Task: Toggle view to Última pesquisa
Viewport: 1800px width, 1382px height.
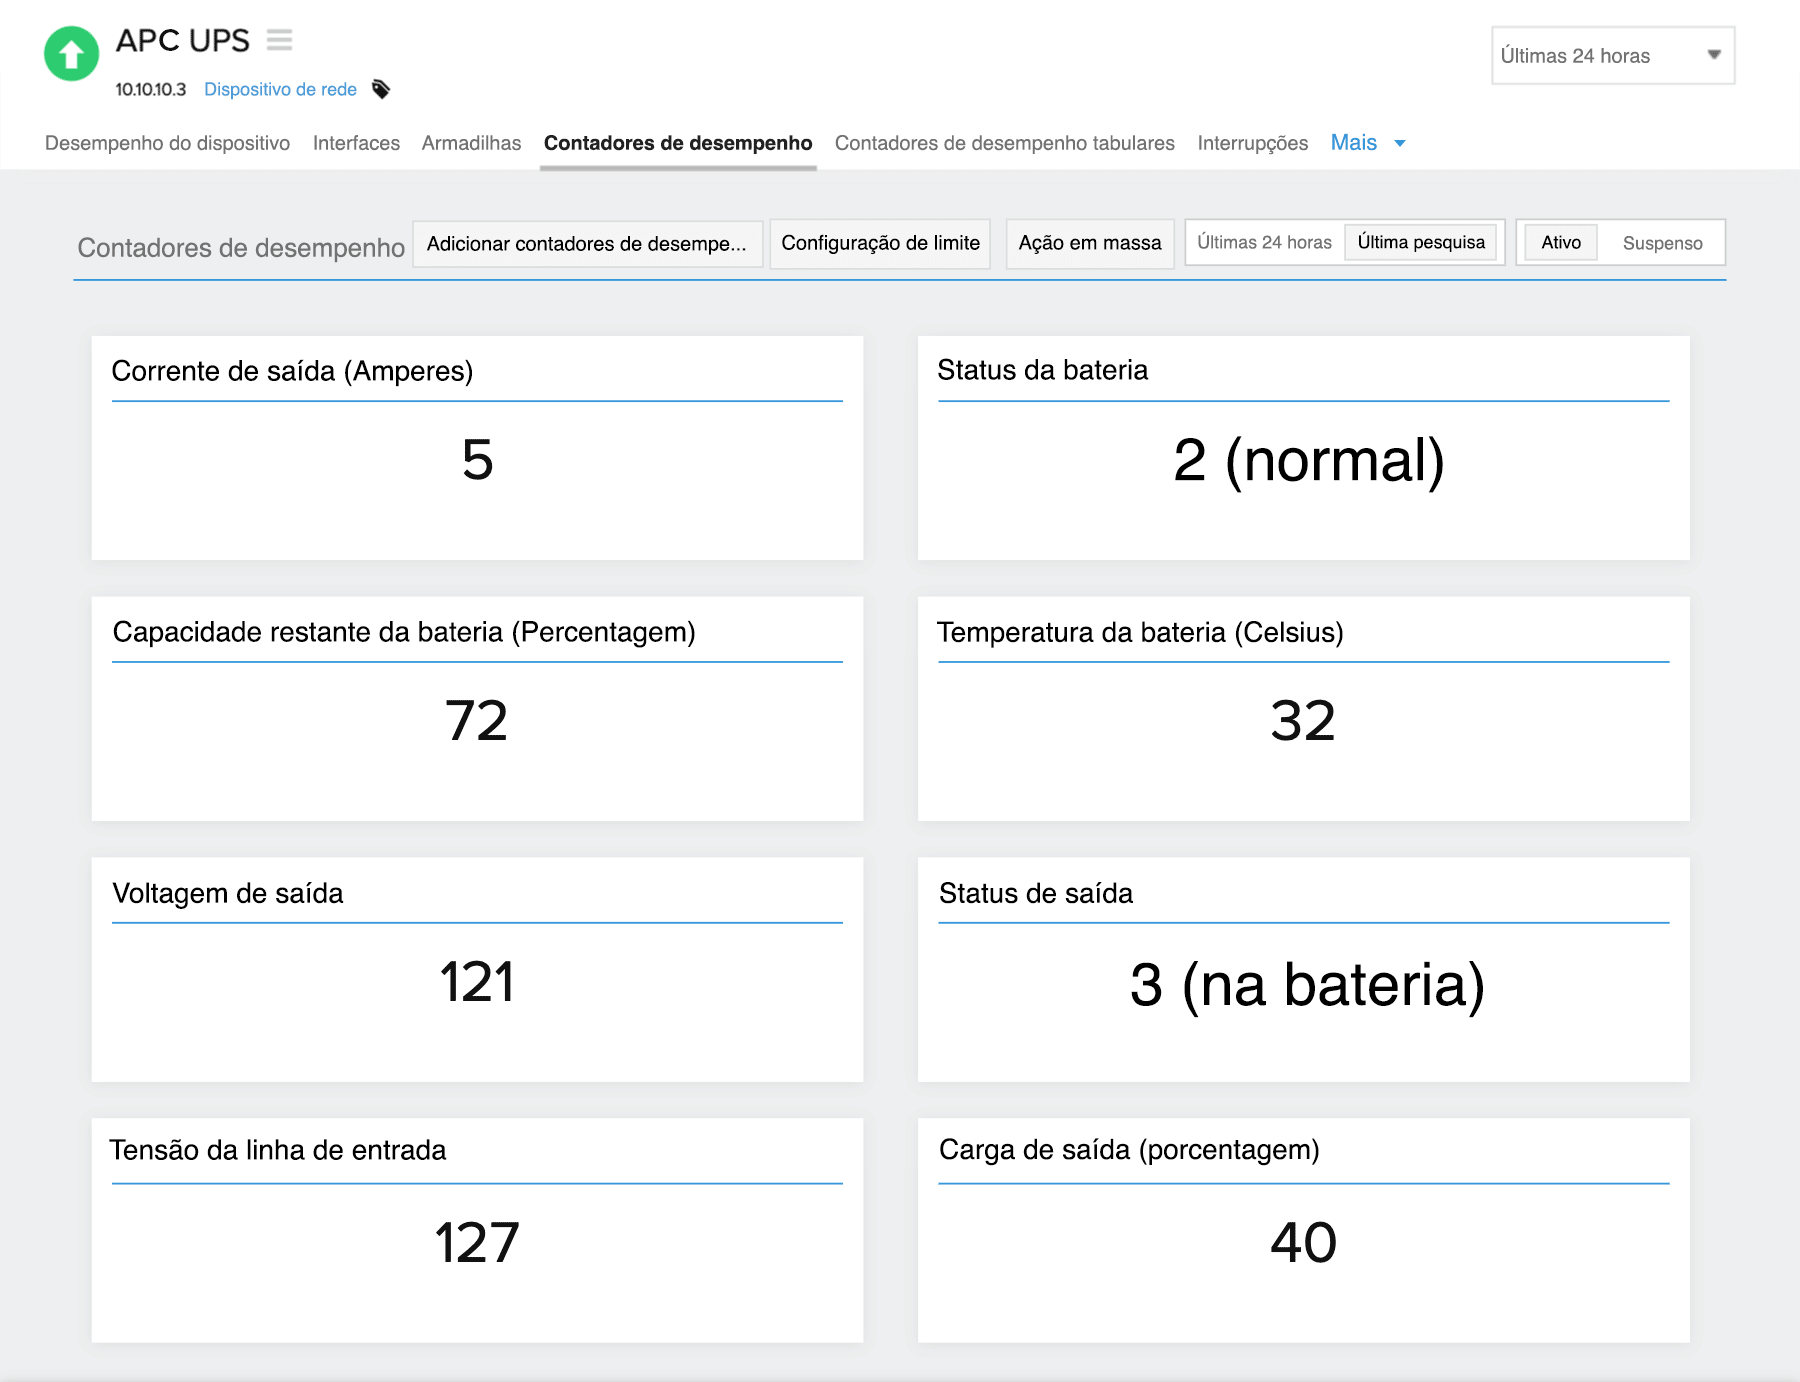Action: pyautogui.click(x=1421, y=242)
